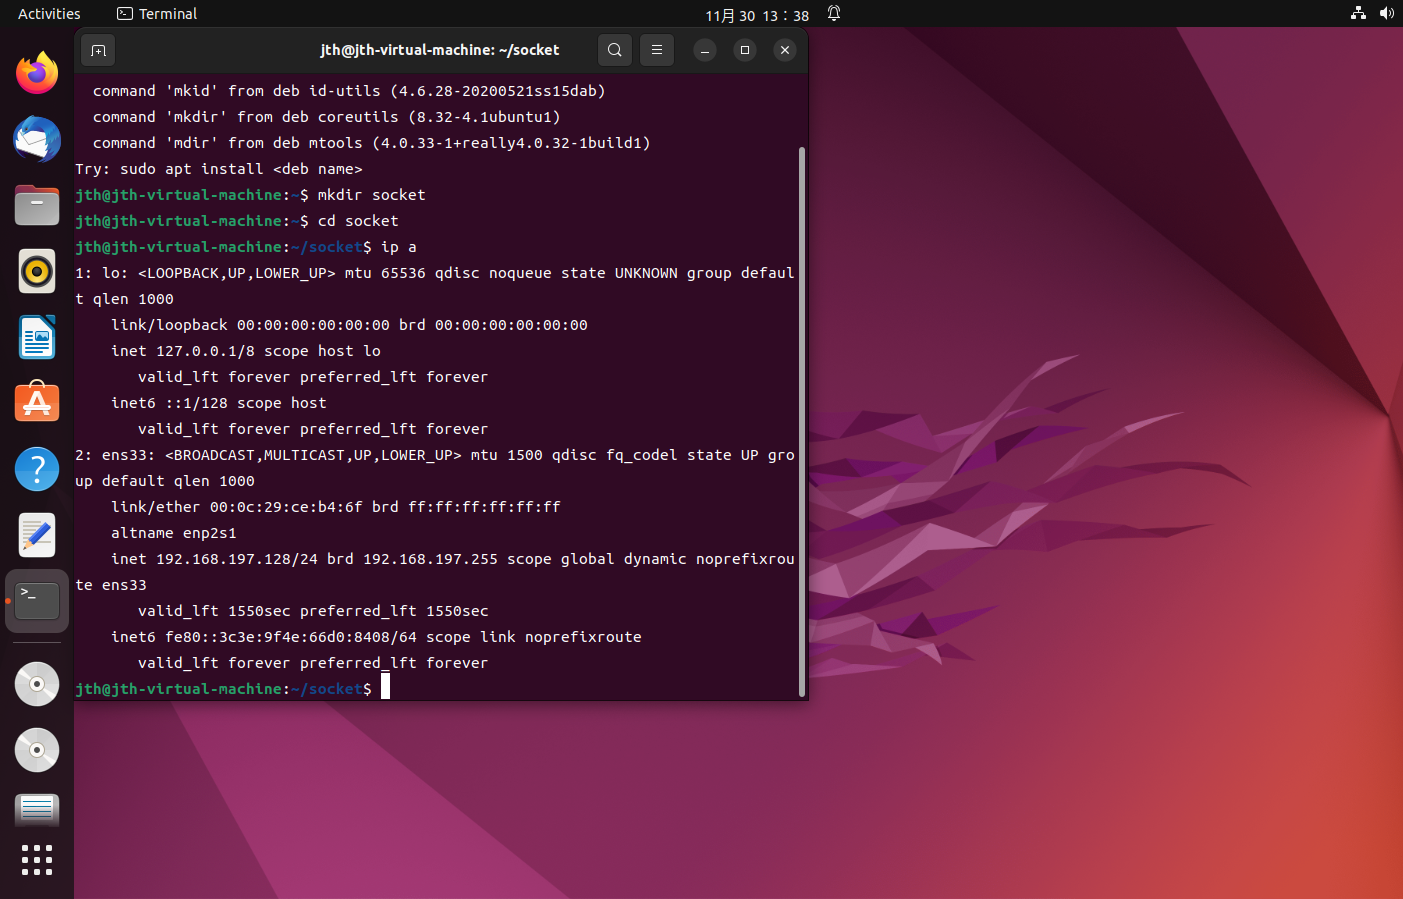Click the "command 'mkdir'" coreutils line
This screenshot has height=899, width=1403.
[x=327, y=117]
